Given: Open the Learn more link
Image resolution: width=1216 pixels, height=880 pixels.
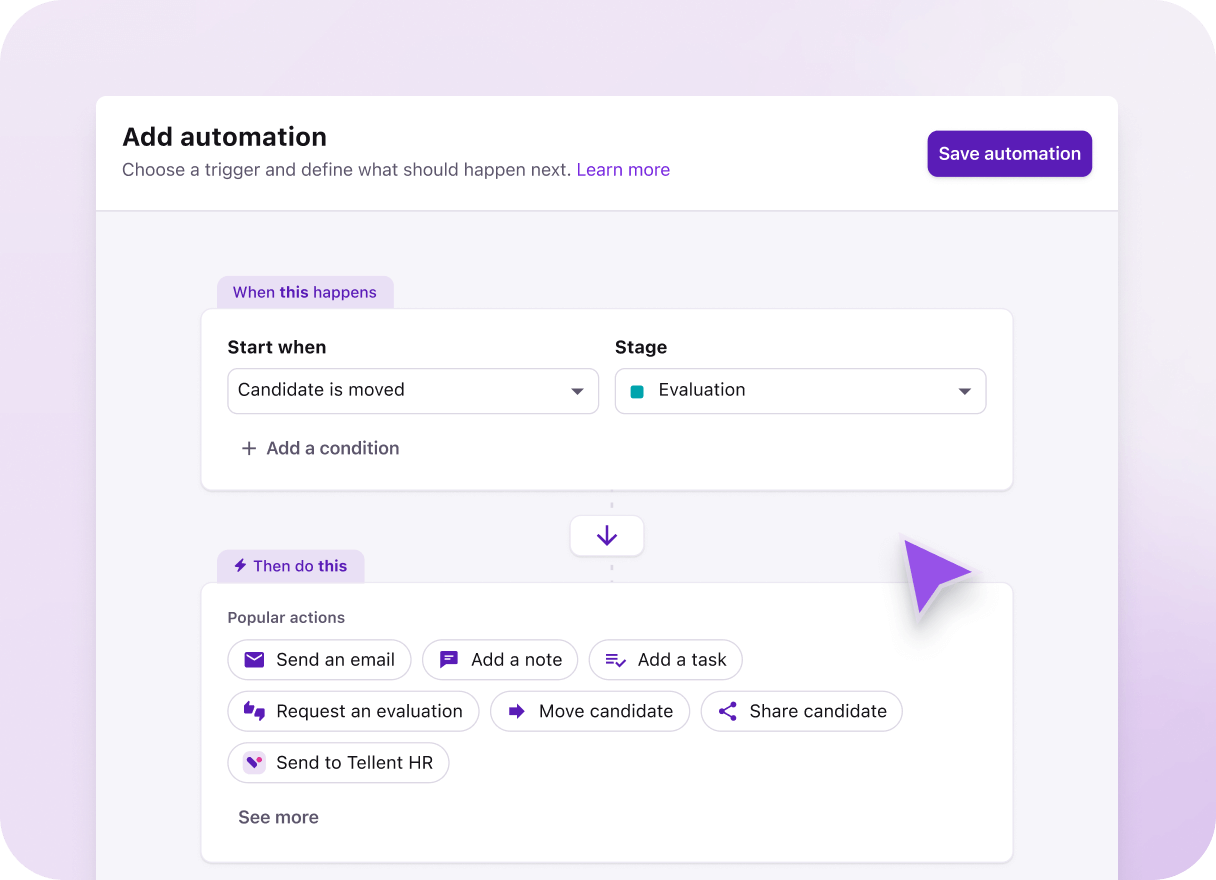Looking at the screenshot, I should click(x=623, y=169).
